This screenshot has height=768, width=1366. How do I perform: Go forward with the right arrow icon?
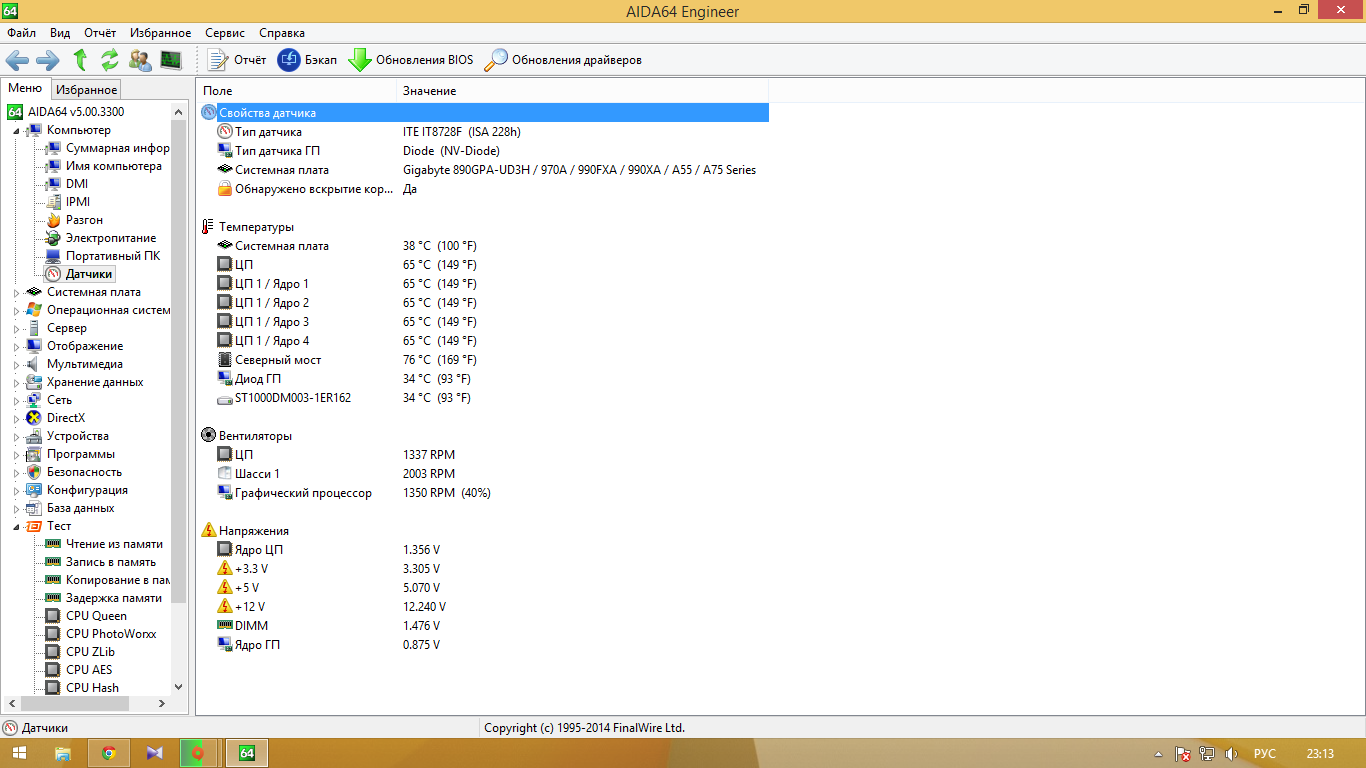click(48, 60)
